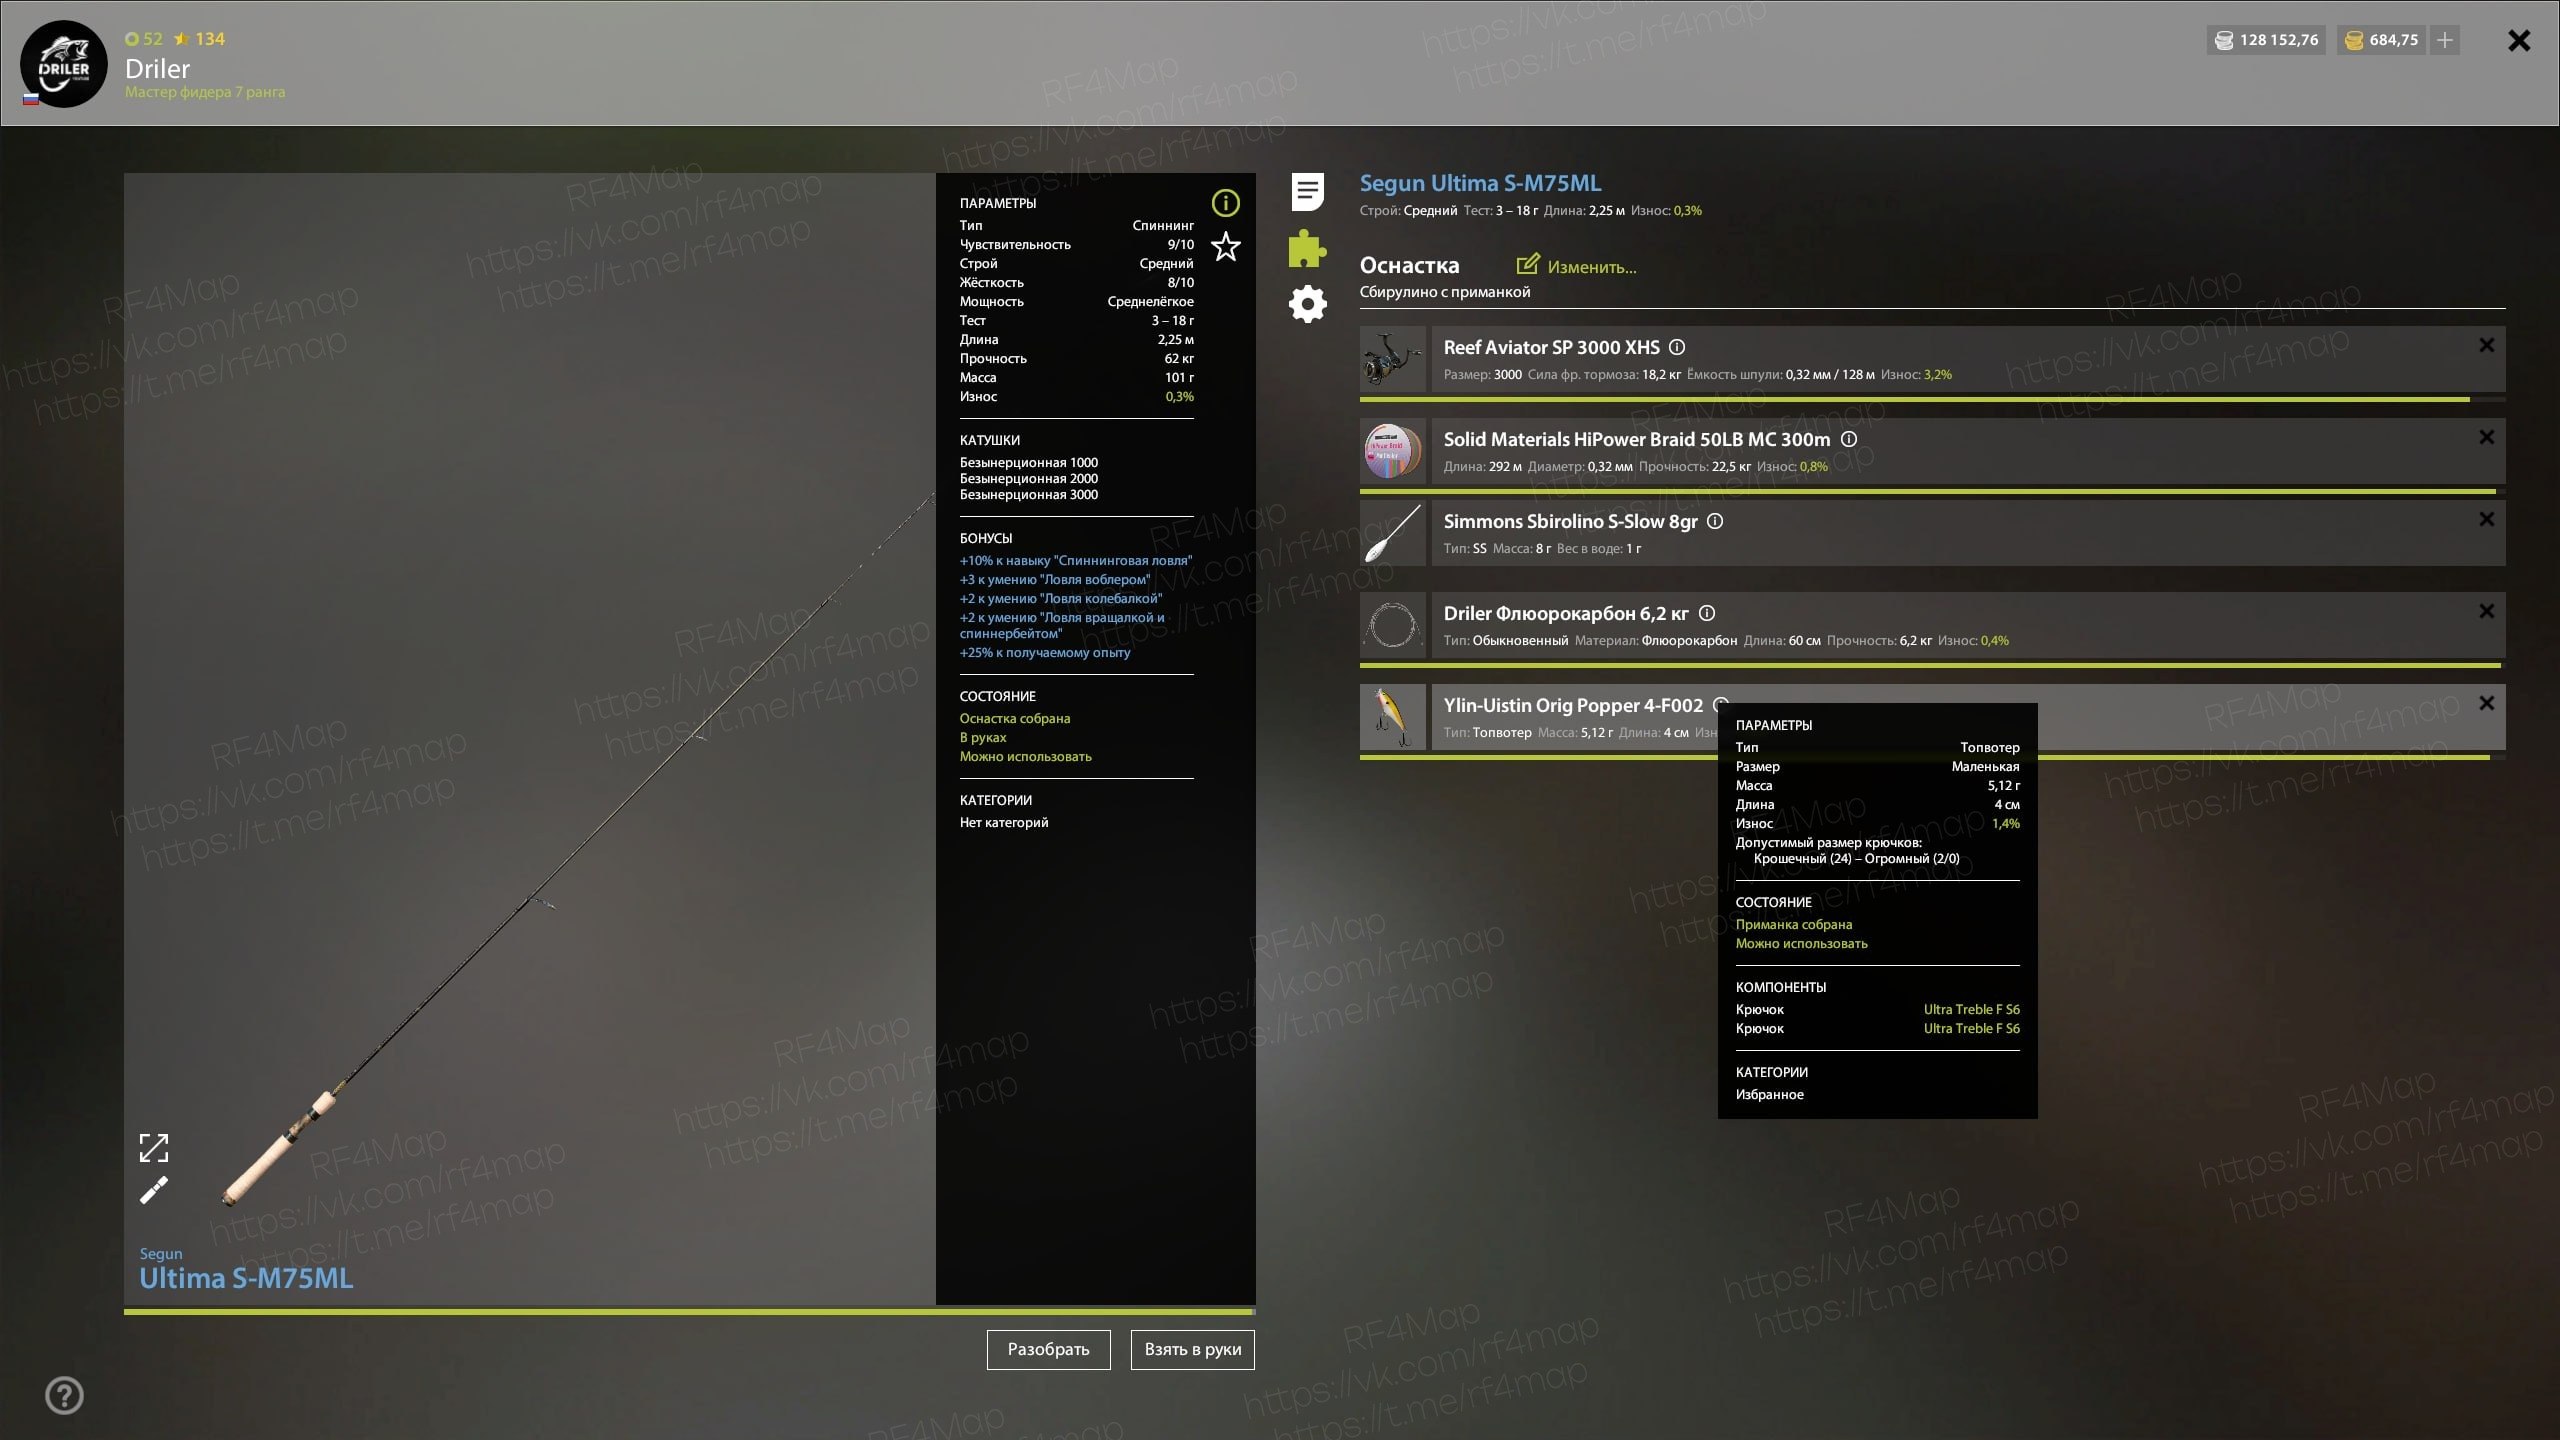
Task: Click the Безынерционная 3000 reel entry
Action: (1028, 494)
